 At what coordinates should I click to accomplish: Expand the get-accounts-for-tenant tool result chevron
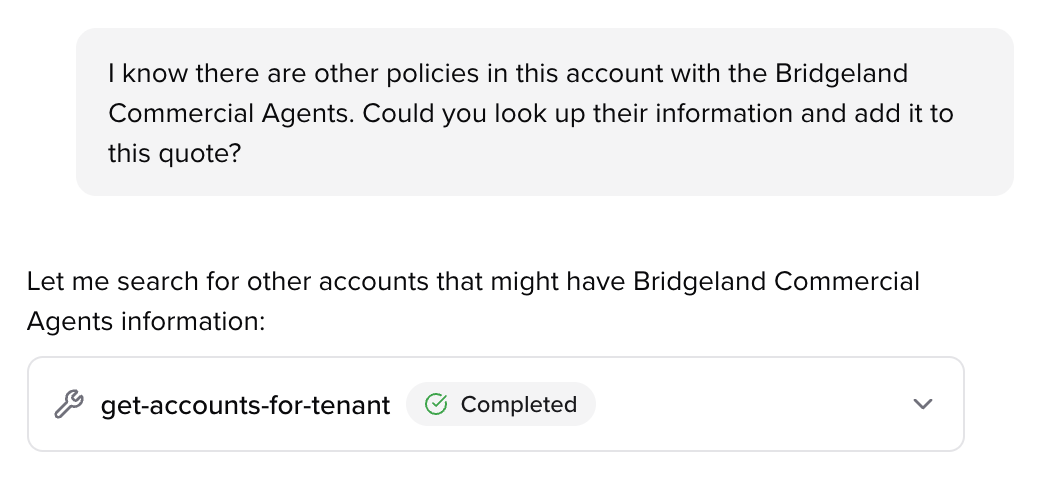coord(923,405)
